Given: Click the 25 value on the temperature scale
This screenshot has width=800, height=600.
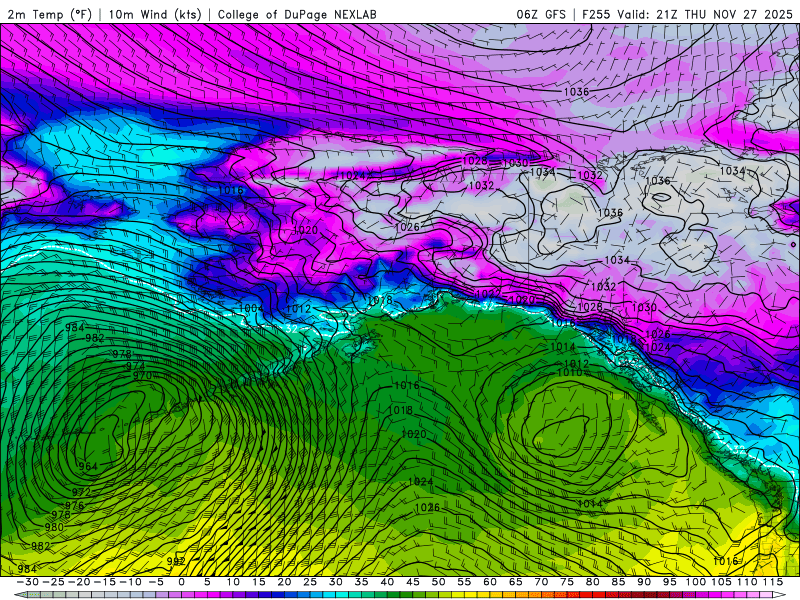Looking at the screenshot, I should point(310,582).
